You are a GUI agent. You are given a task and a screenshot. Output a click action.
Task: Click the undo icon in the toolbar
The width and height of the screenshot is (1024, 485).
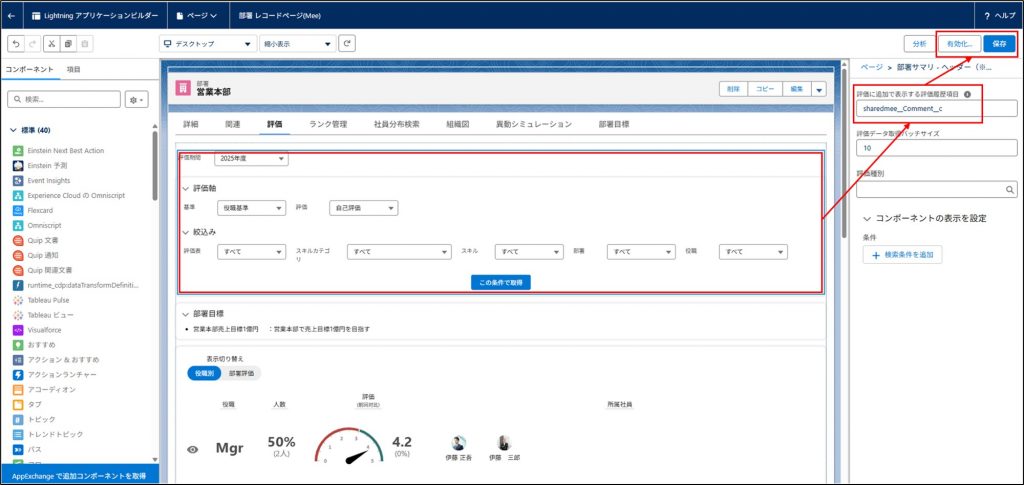tap(16, 44)
